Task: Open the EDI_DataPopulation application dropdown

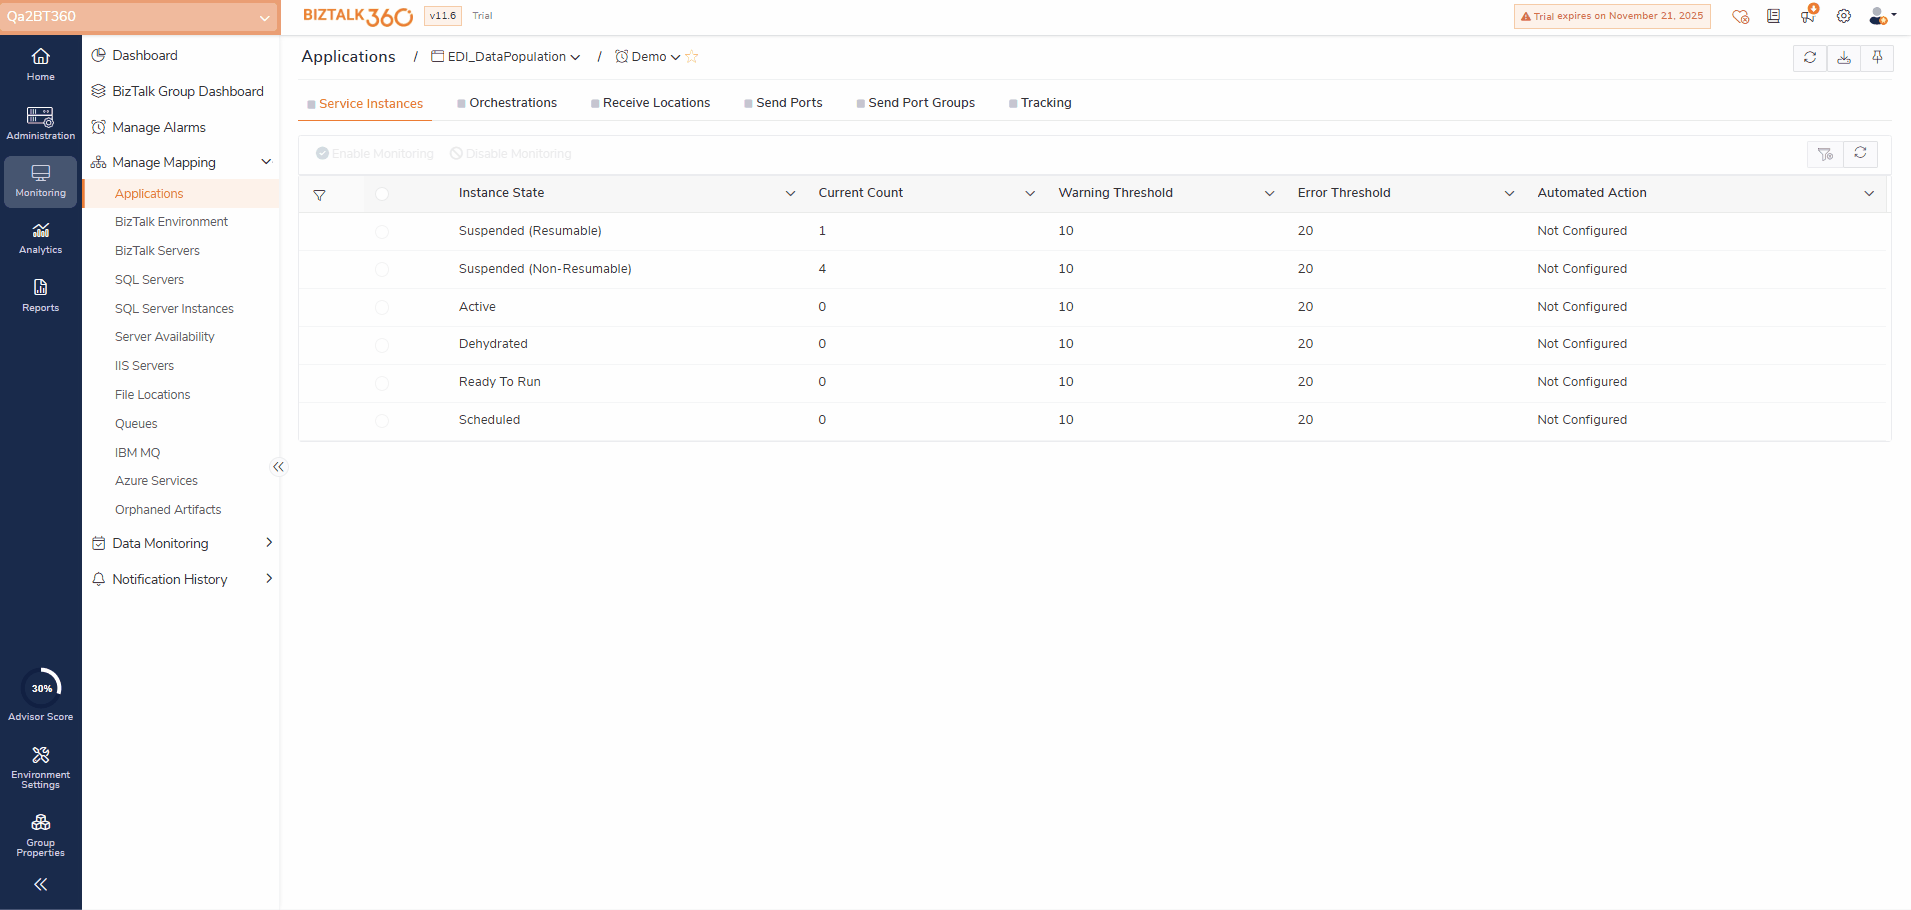Action: tap(507, 57)
